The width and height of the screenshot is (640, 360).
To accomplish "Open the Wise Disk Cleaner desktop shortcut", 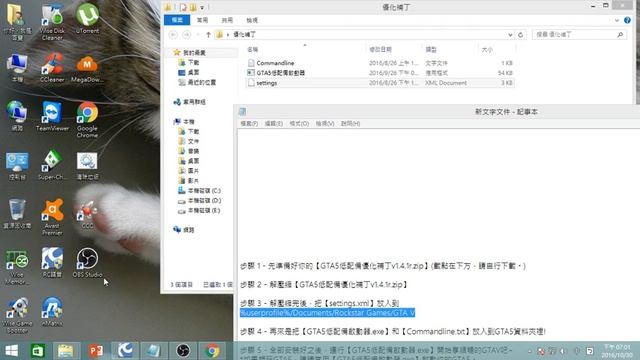I will (52, 22).
